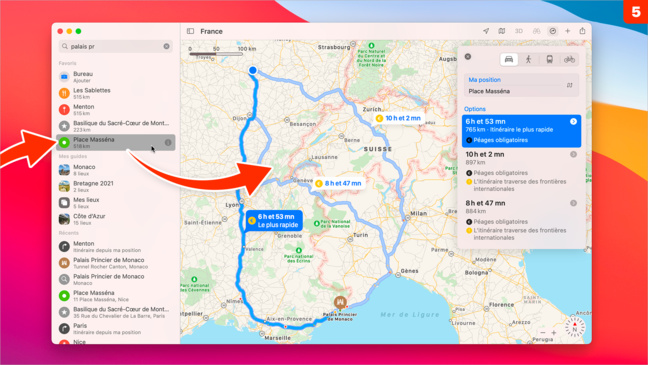This screenshot has height=365, width=648.
Task: Open the Monaco guide
Action: (116, 170)
